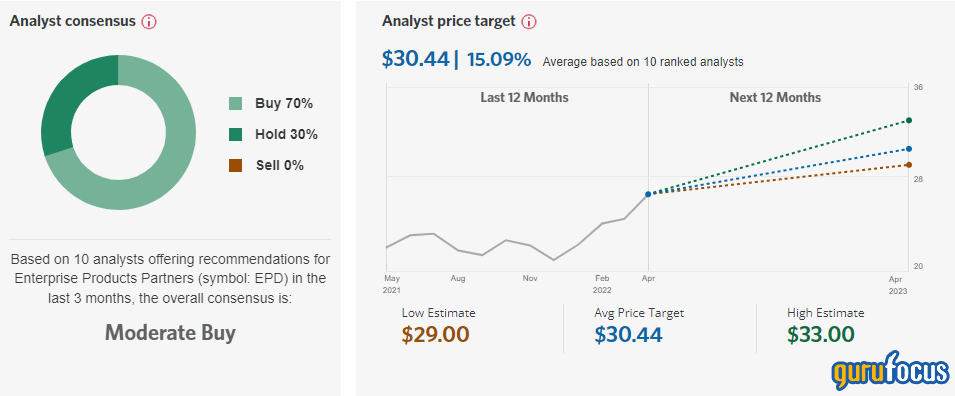Screen dimensions: 955x396
Task: Click the Hold 30% legend swatch
Action: 236,135
